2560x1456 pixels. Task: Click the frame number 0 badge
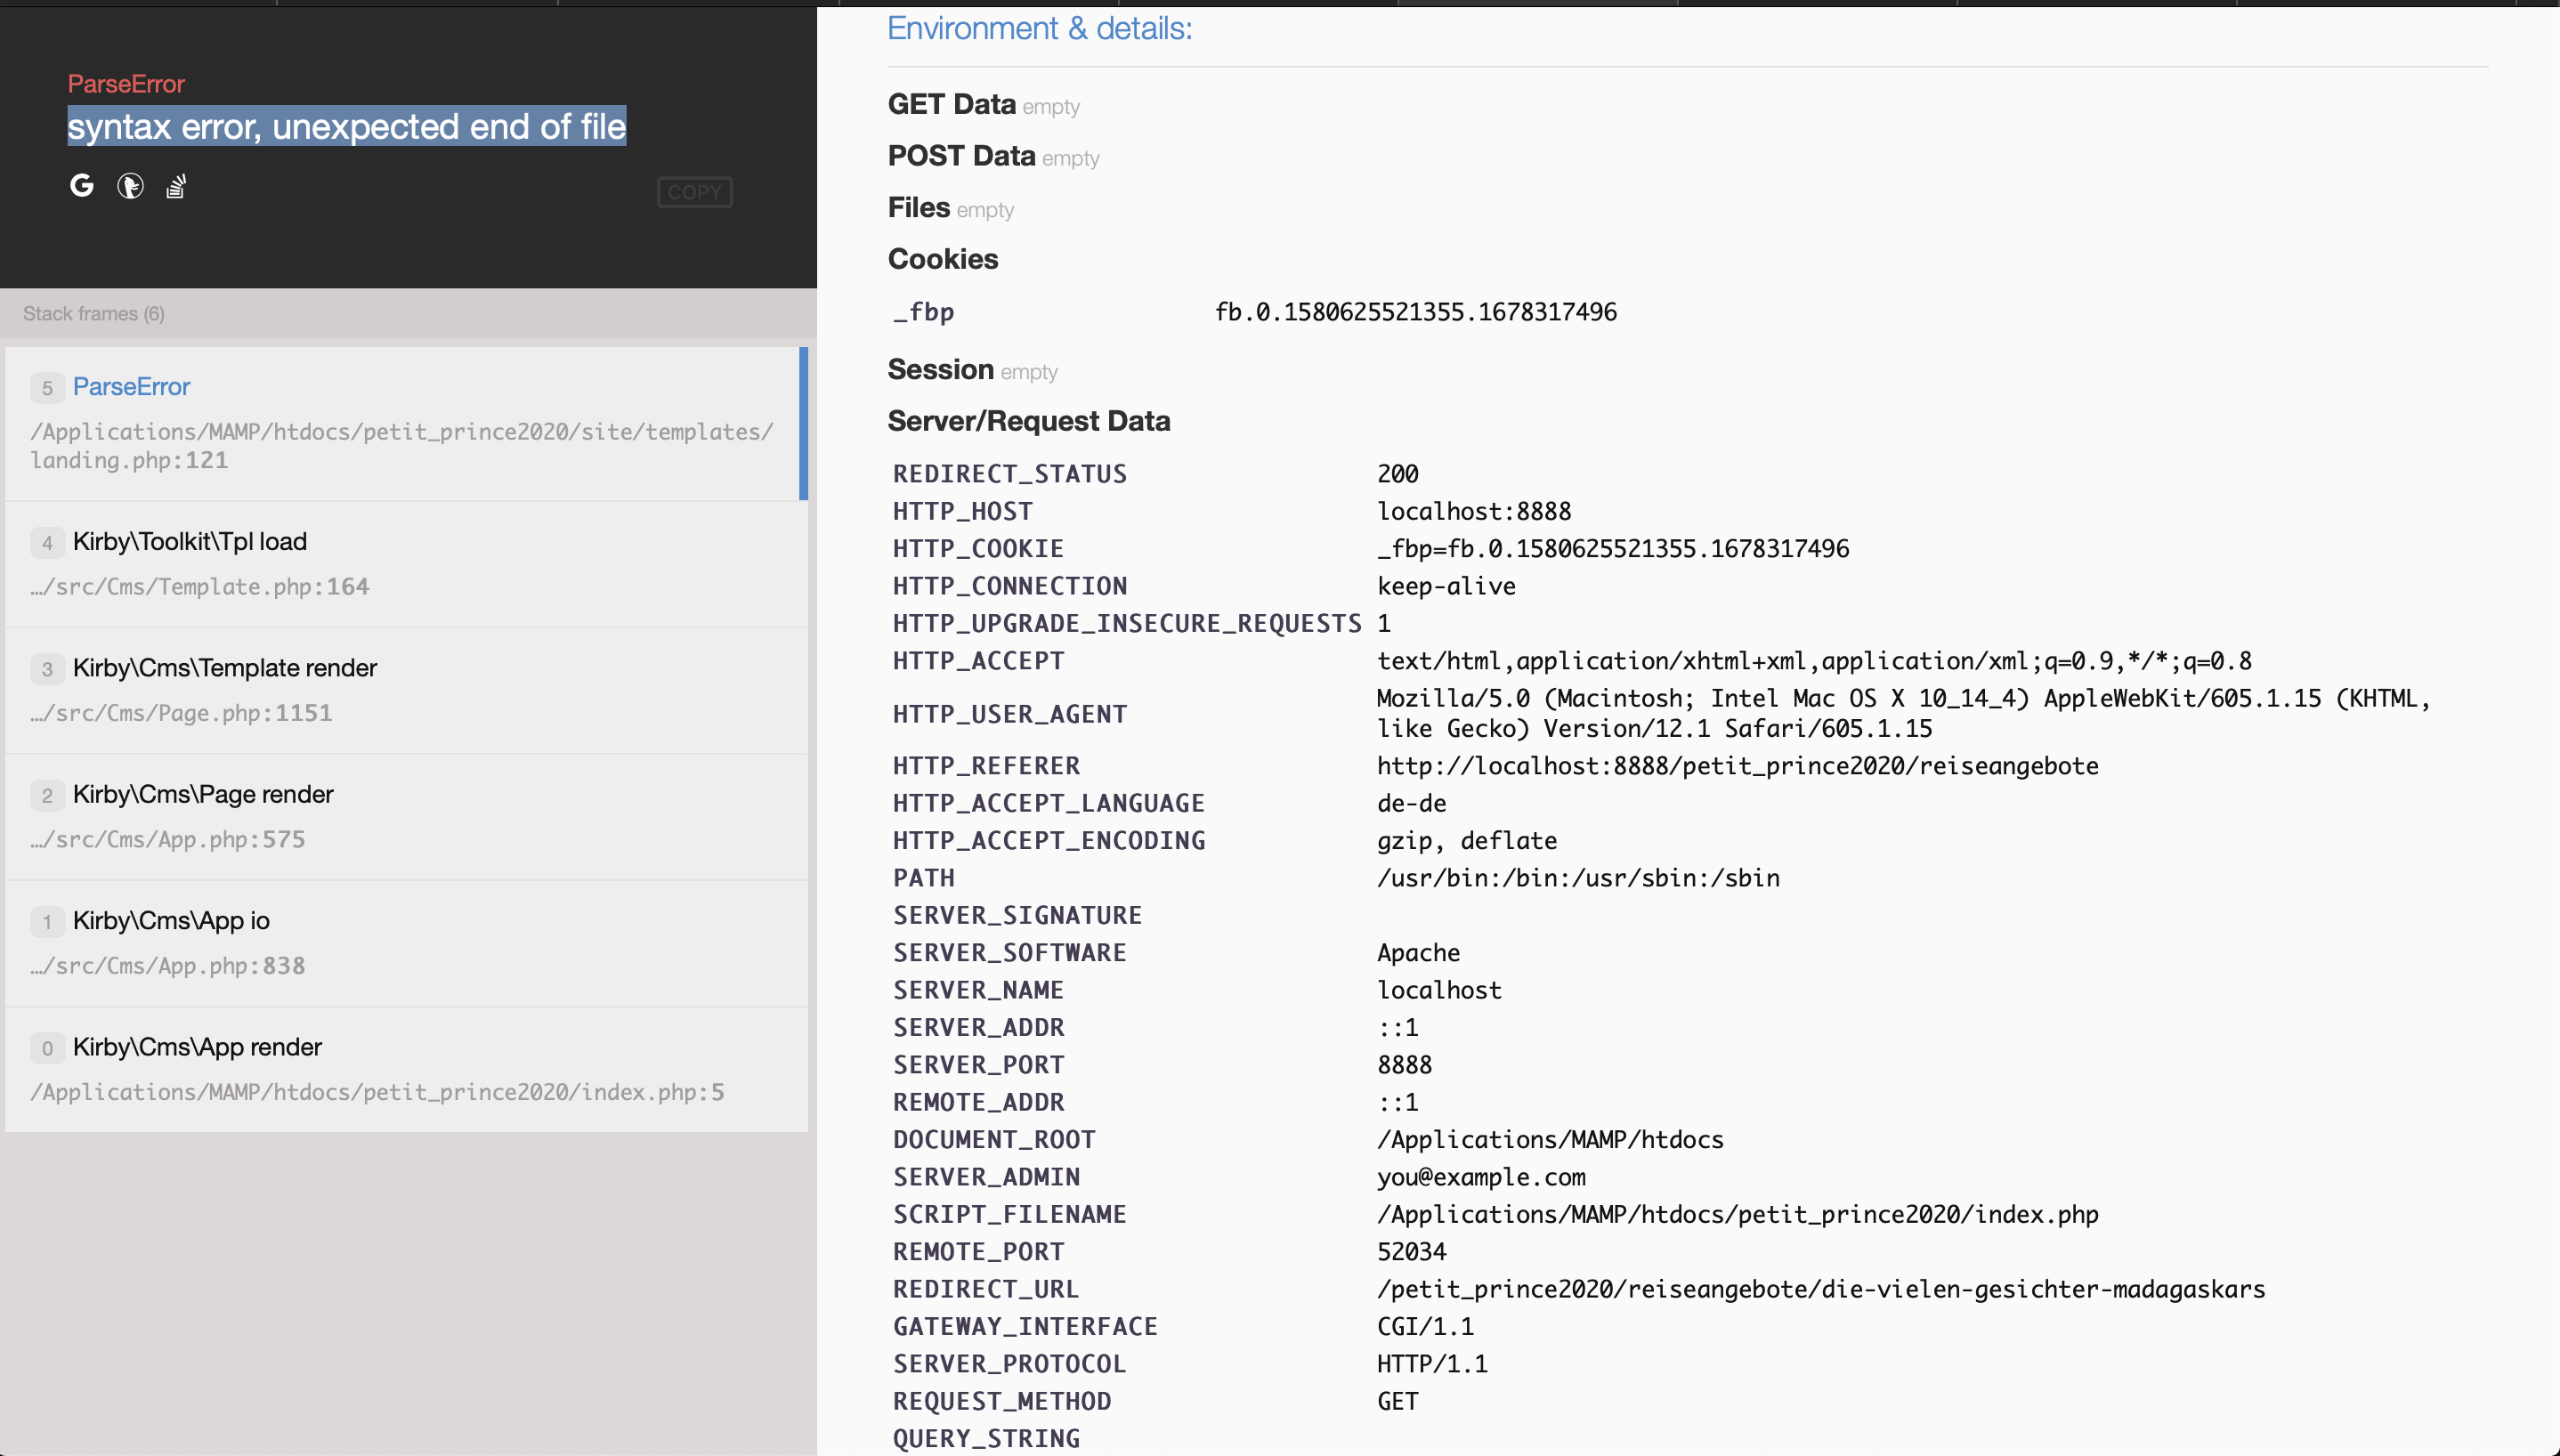(x=47, y=1049)
